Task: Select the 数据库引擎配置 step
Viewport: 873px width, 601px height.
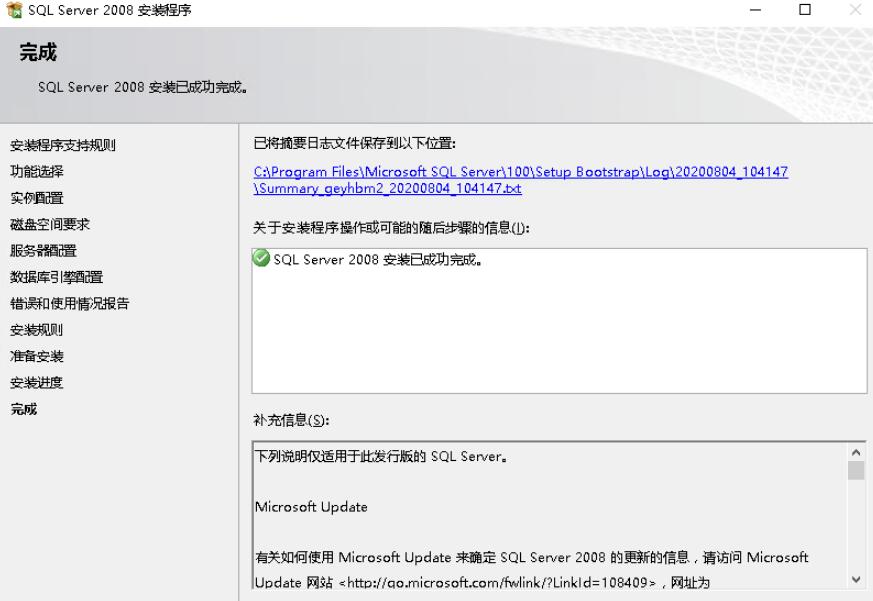Action: 57,277
